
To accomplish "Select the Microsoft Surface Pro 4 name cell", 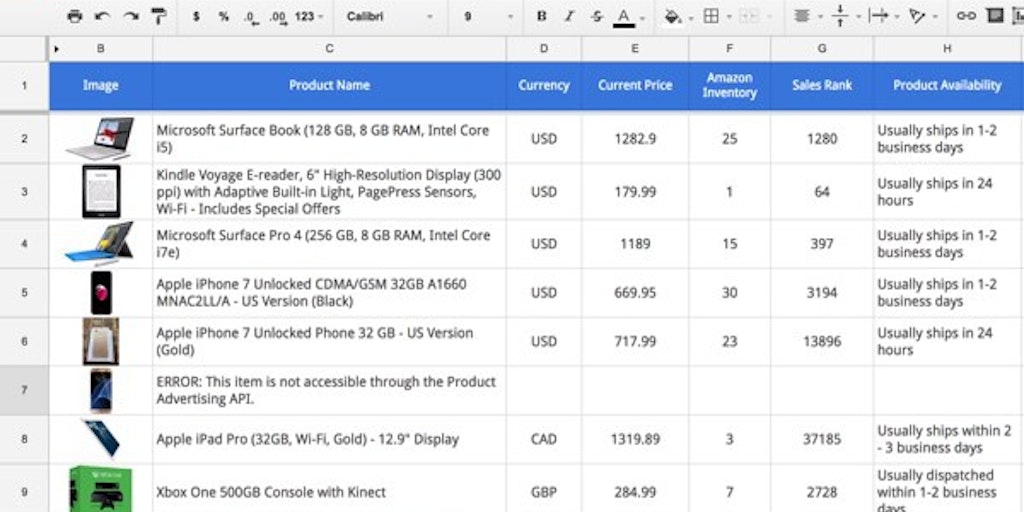I will [x=329, y=244].
